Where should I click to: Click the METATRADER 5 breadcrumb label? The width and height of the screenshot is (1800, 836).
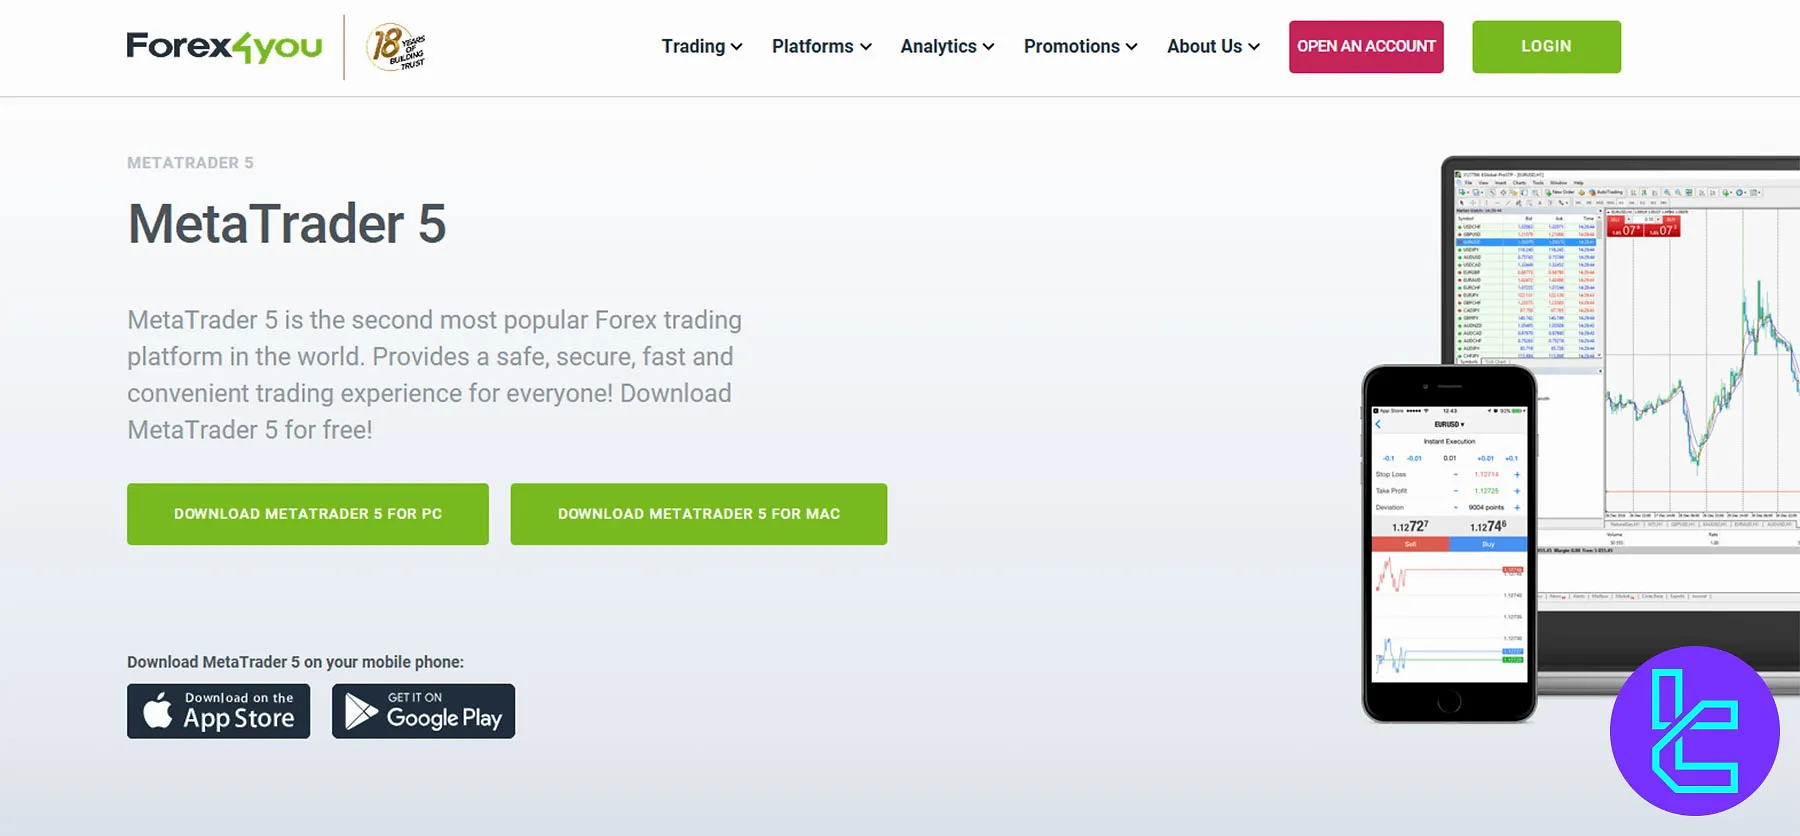point(190,163)
